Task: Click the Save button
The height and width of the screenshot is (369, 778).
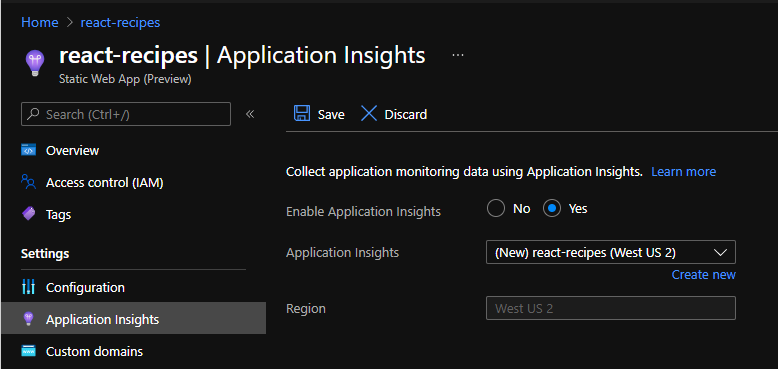Action: pos(319,114)
